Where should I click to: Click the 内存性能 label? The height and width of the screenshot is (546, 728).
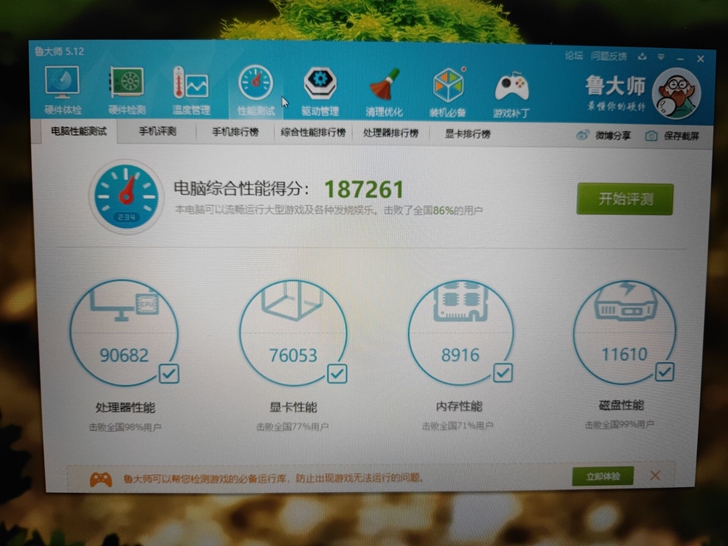[459, 406]
